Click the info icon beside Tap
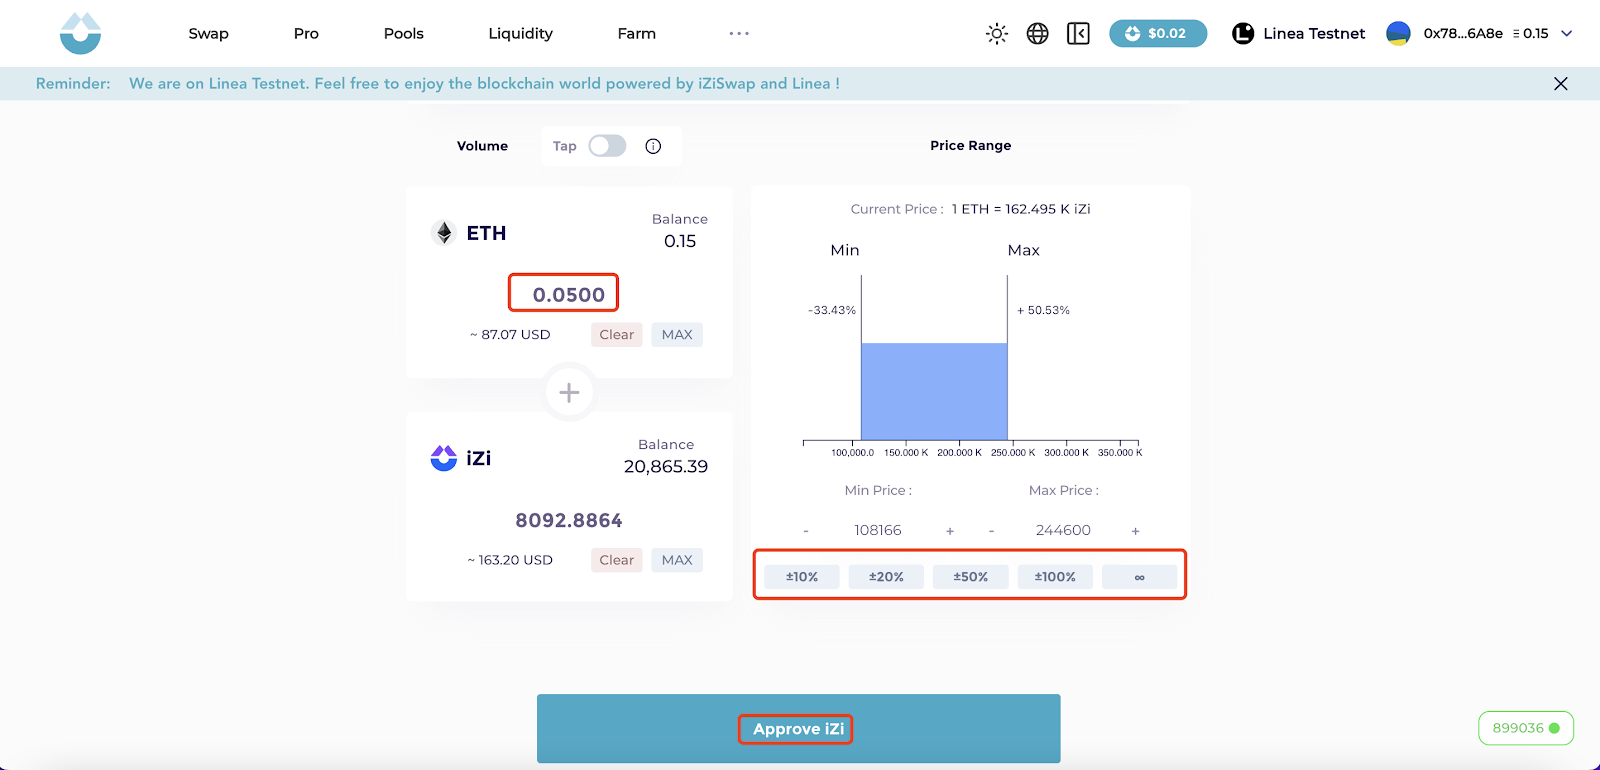 [653, 146]
